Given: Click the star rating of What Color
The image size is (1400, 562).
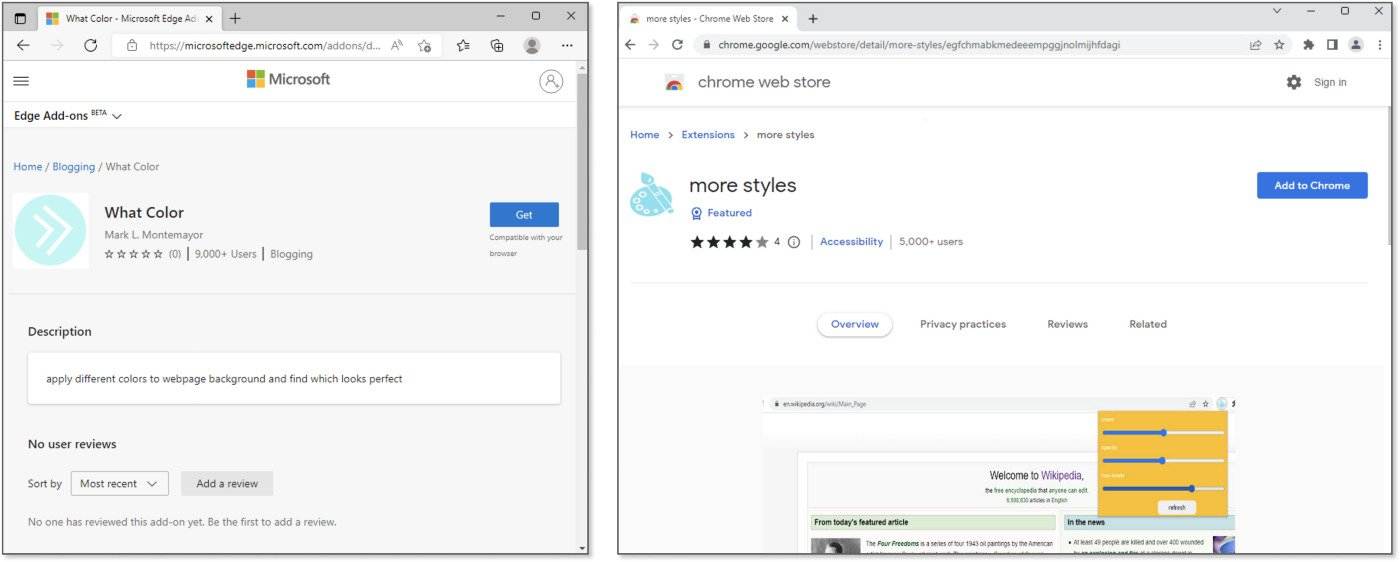Looking at the screenshot, I should point(134,254).
